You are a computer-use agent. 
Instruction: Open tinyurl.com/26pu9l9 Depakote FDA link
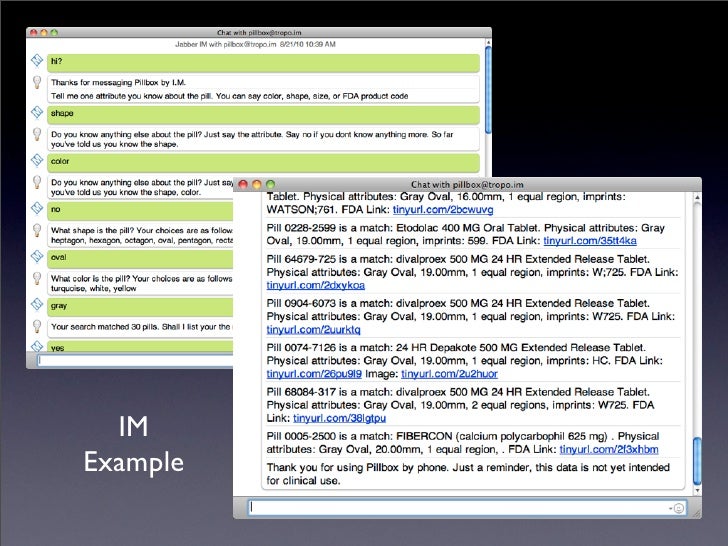pyautogui.click(x=314, y=374)
